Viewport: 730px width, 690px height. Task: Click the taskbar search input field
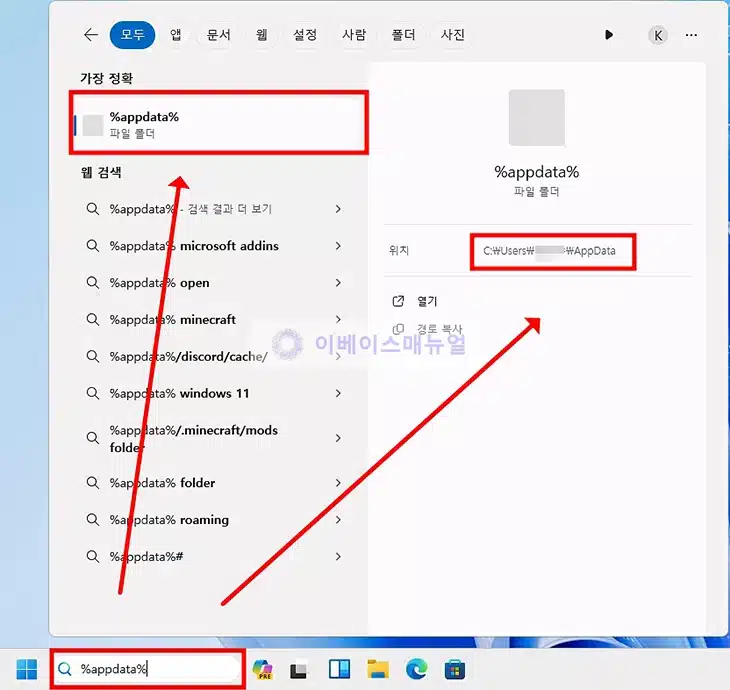click(x=150, y=669)
